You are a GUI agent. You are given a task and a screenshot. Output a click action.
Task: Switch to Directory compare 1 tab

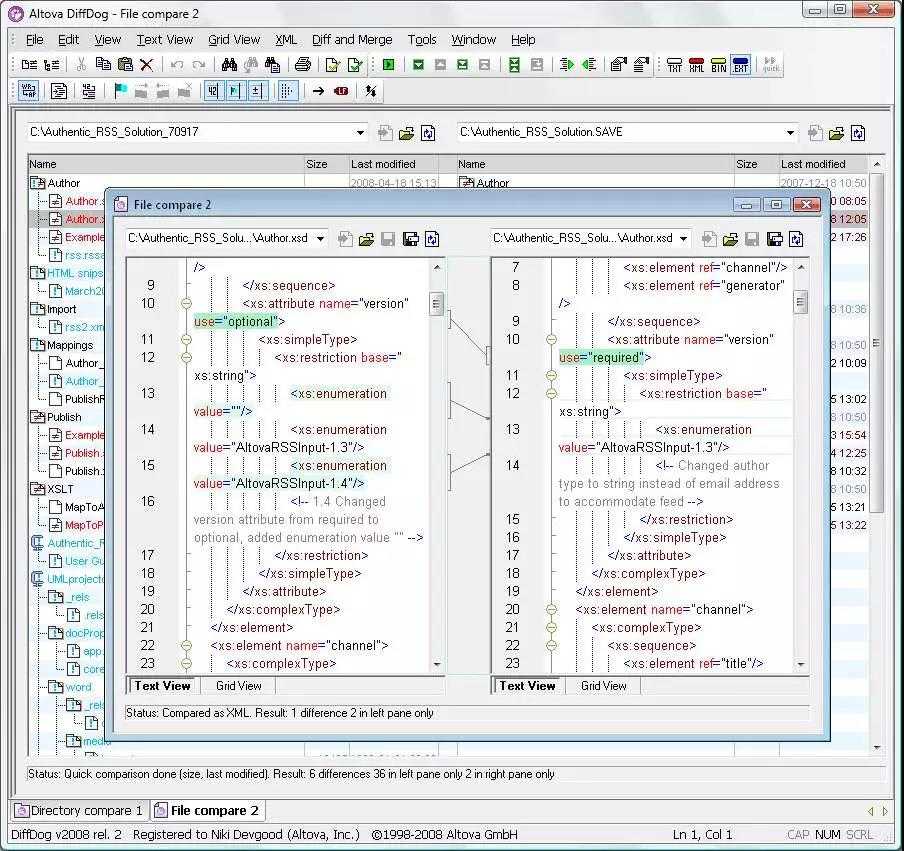[x=79, y=811]
